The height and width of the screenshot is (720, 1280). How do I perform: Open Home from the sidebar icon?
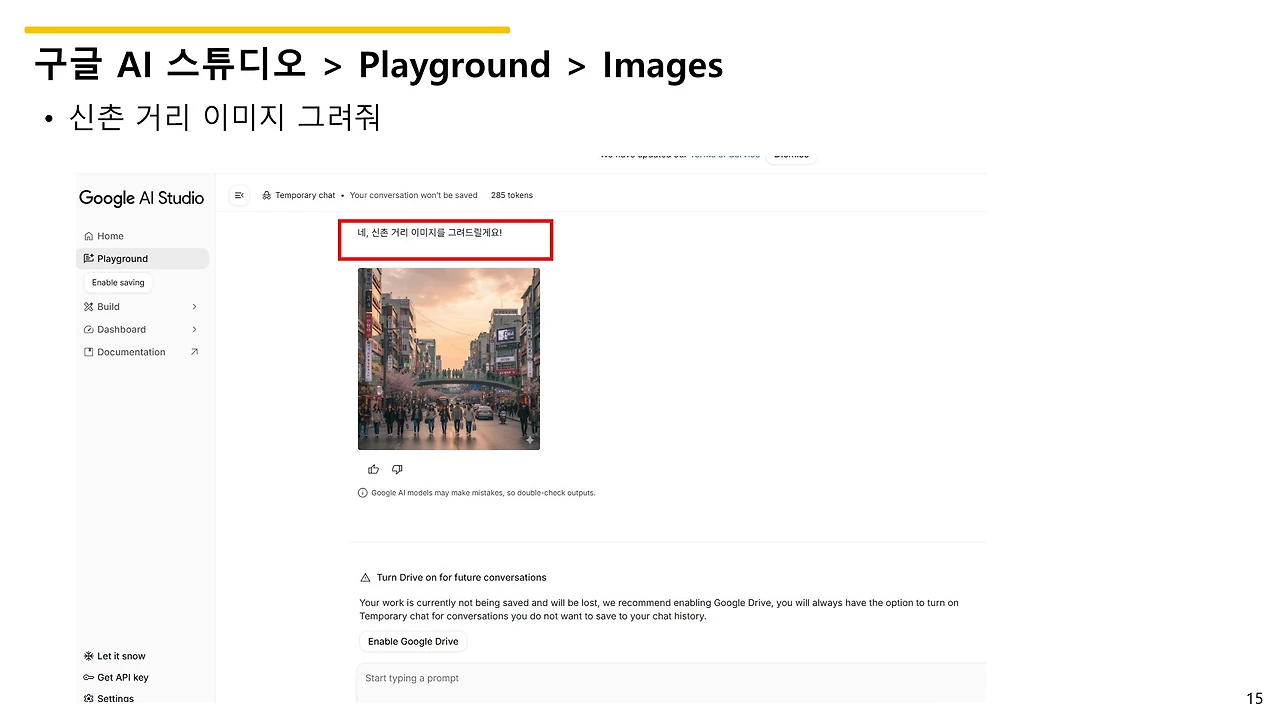89,235
